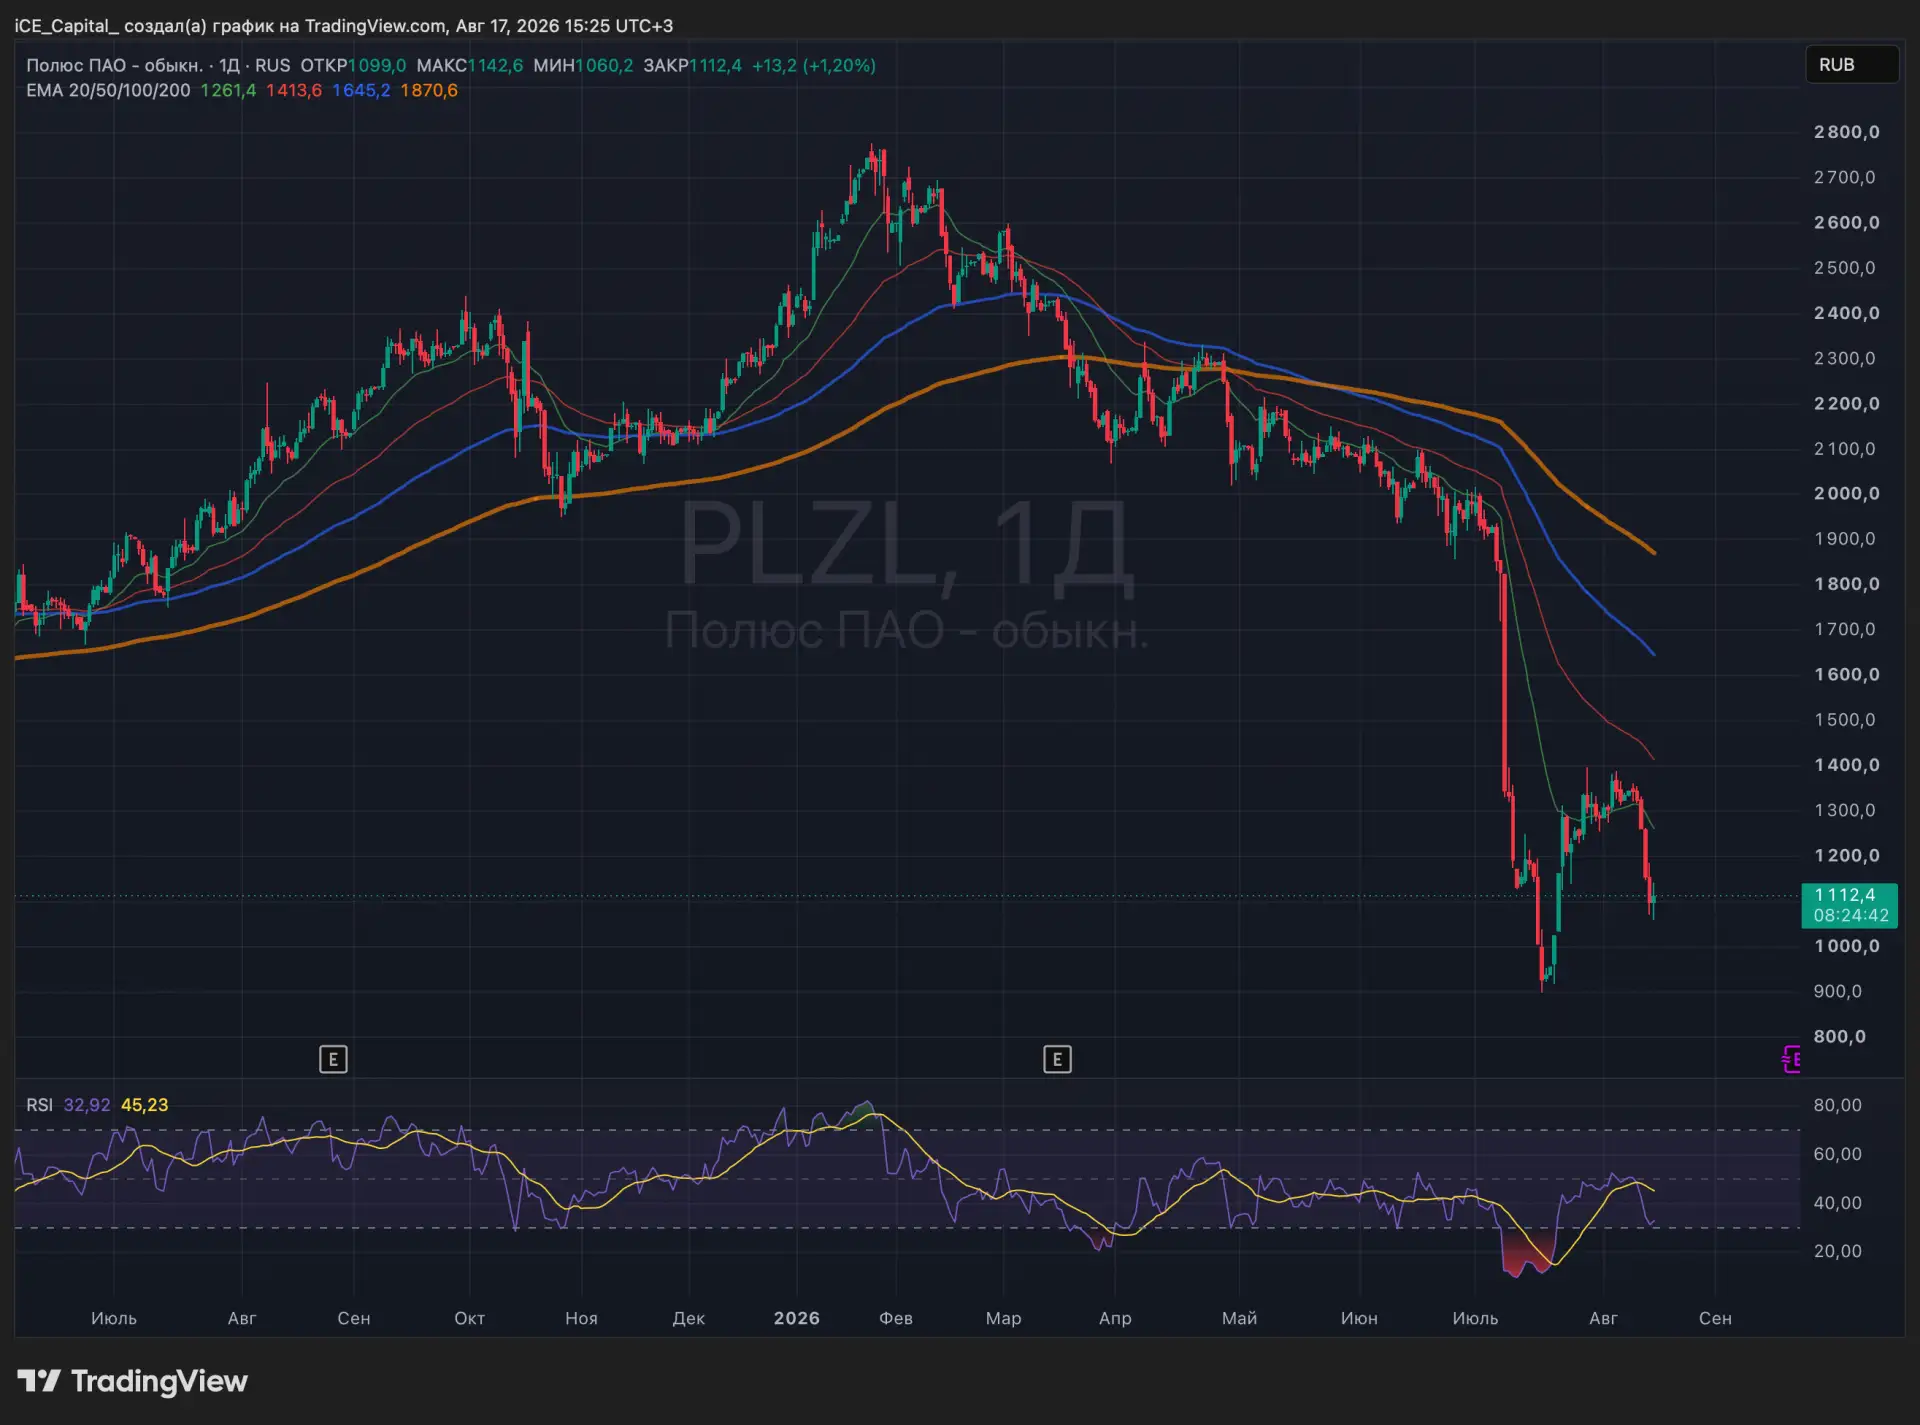Click the red EMA value 1413,6
The width and height of the screenshot is (1920, 1425).
[x=294, y=90]
